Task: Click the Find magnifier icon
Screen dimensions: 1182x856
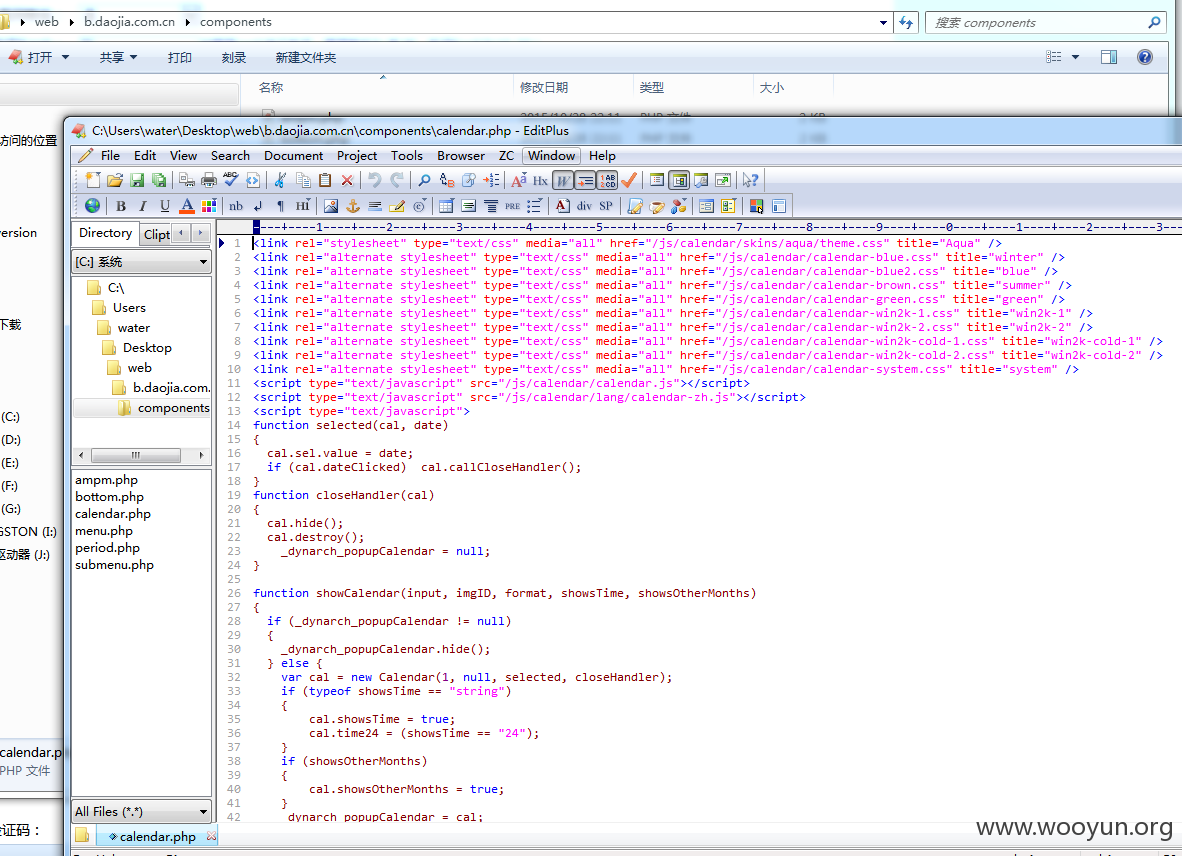Action: [x=424, y=180]
